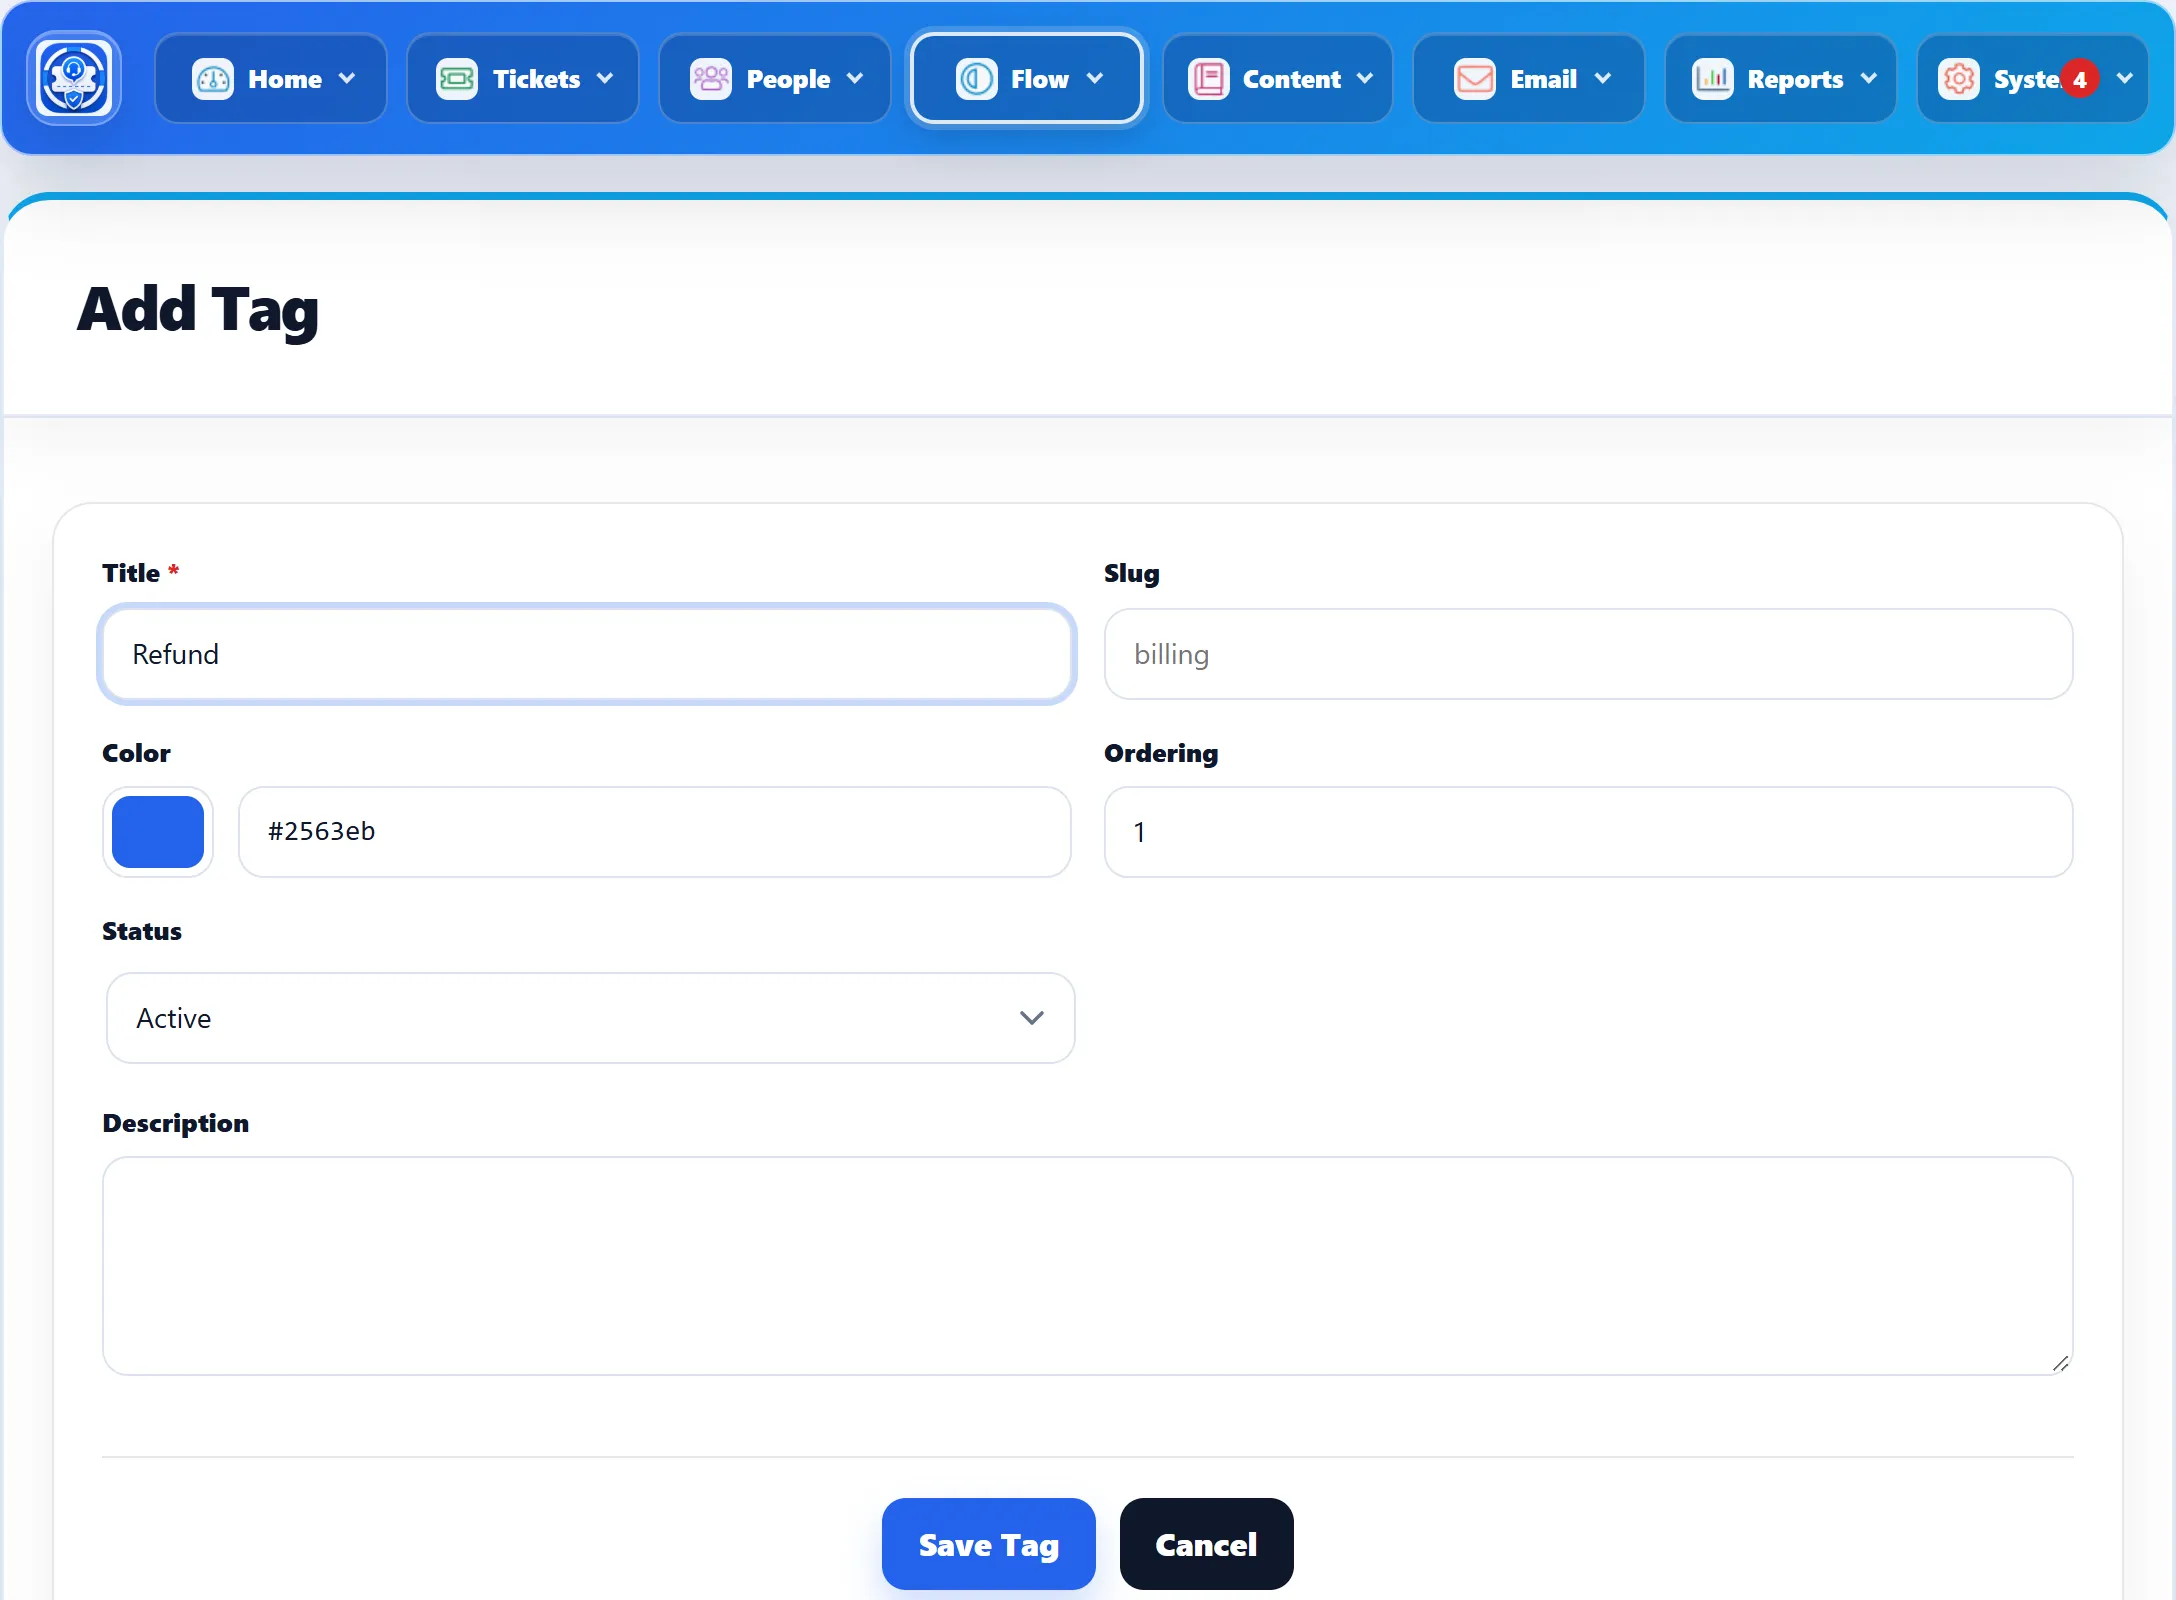Click the Ordering input field

point(1588,832)
